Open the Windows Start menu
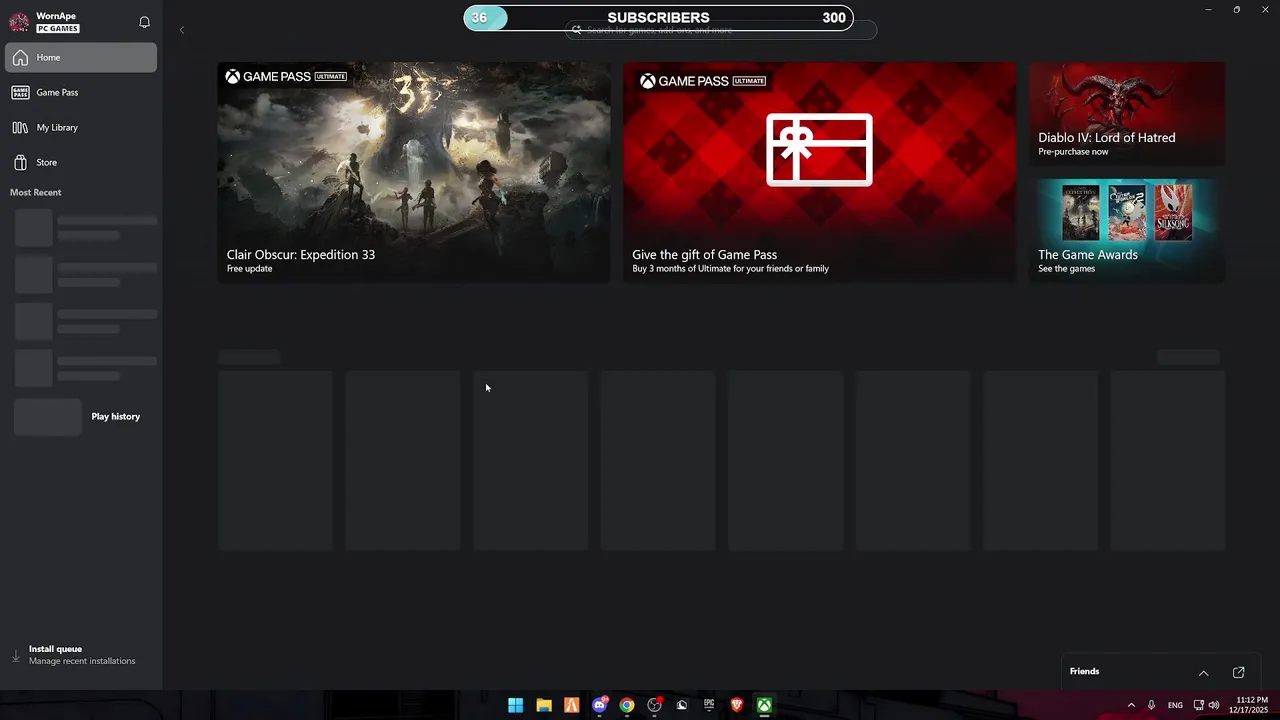The width and height of the screenshot is (1280, 720). [515, 705]
